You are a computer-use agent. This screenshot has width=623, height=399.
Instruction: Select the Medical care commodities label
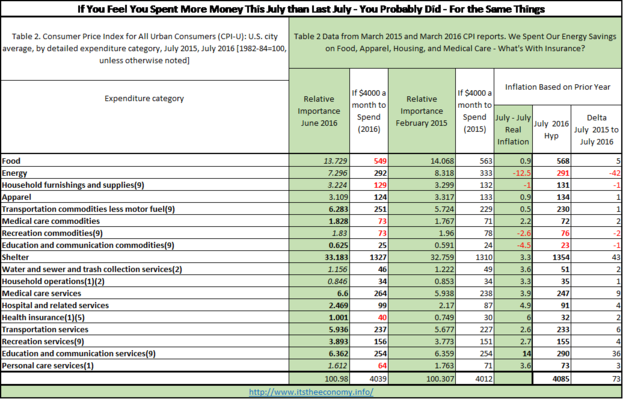[x=50, y=221]
